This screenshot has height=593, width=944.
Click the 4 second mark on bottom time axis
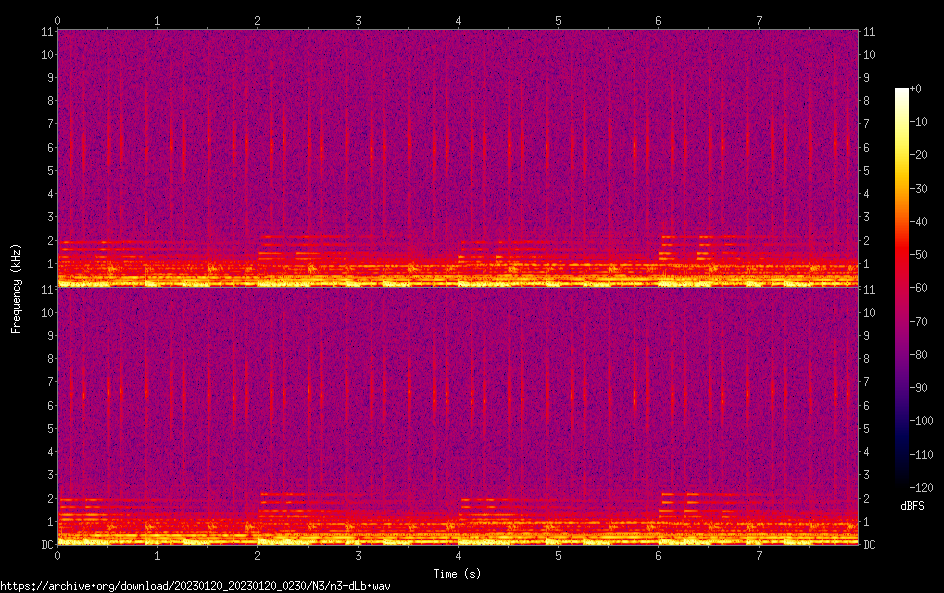(458, 555)
